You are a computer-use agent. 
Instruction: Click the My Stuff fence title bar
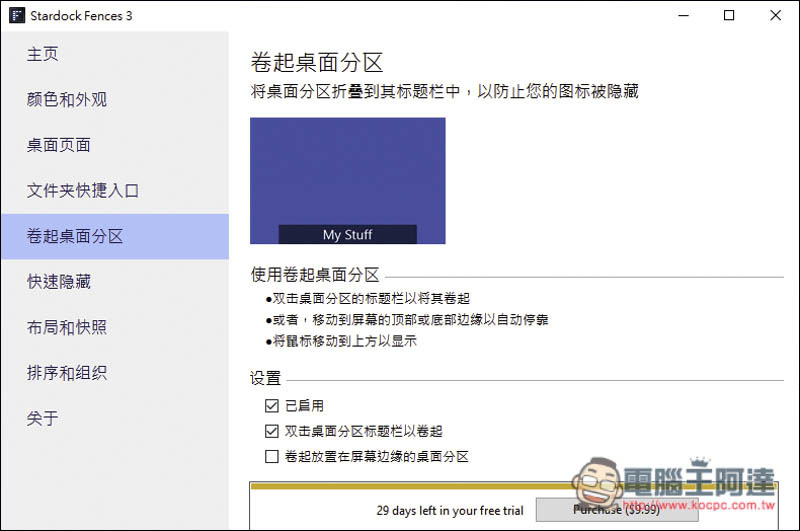347,235
